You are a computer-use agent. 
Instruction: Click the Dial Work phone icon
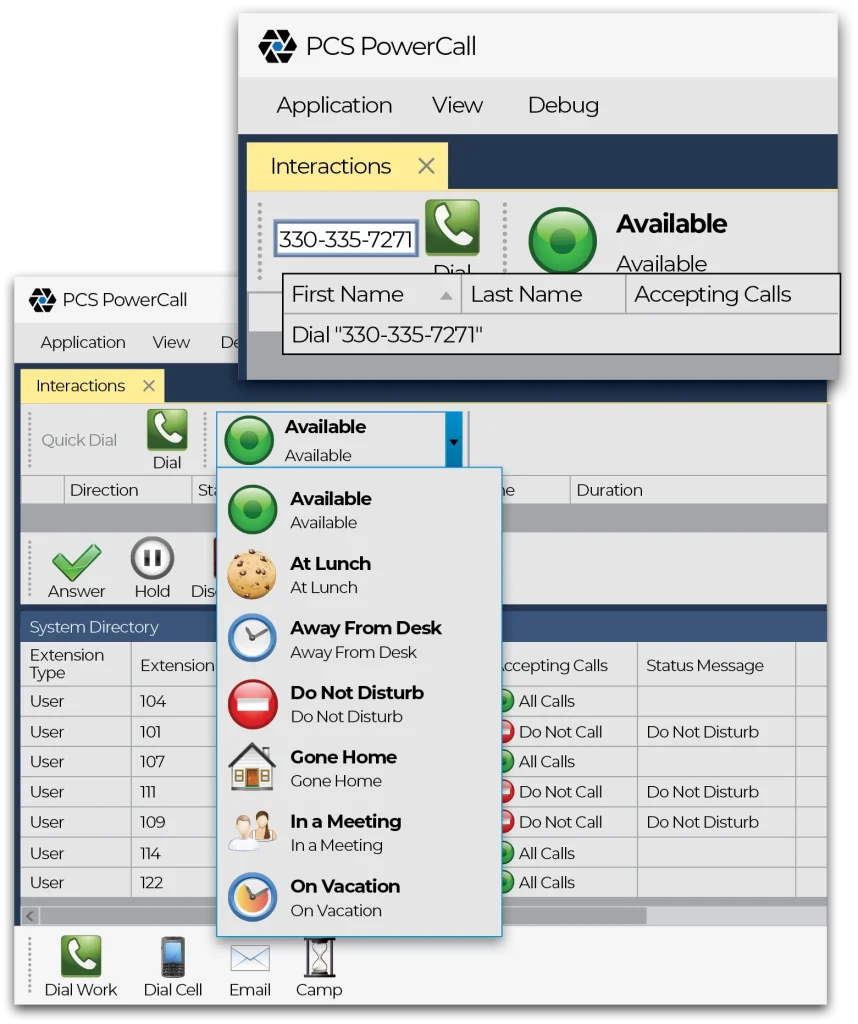[81, 956]
